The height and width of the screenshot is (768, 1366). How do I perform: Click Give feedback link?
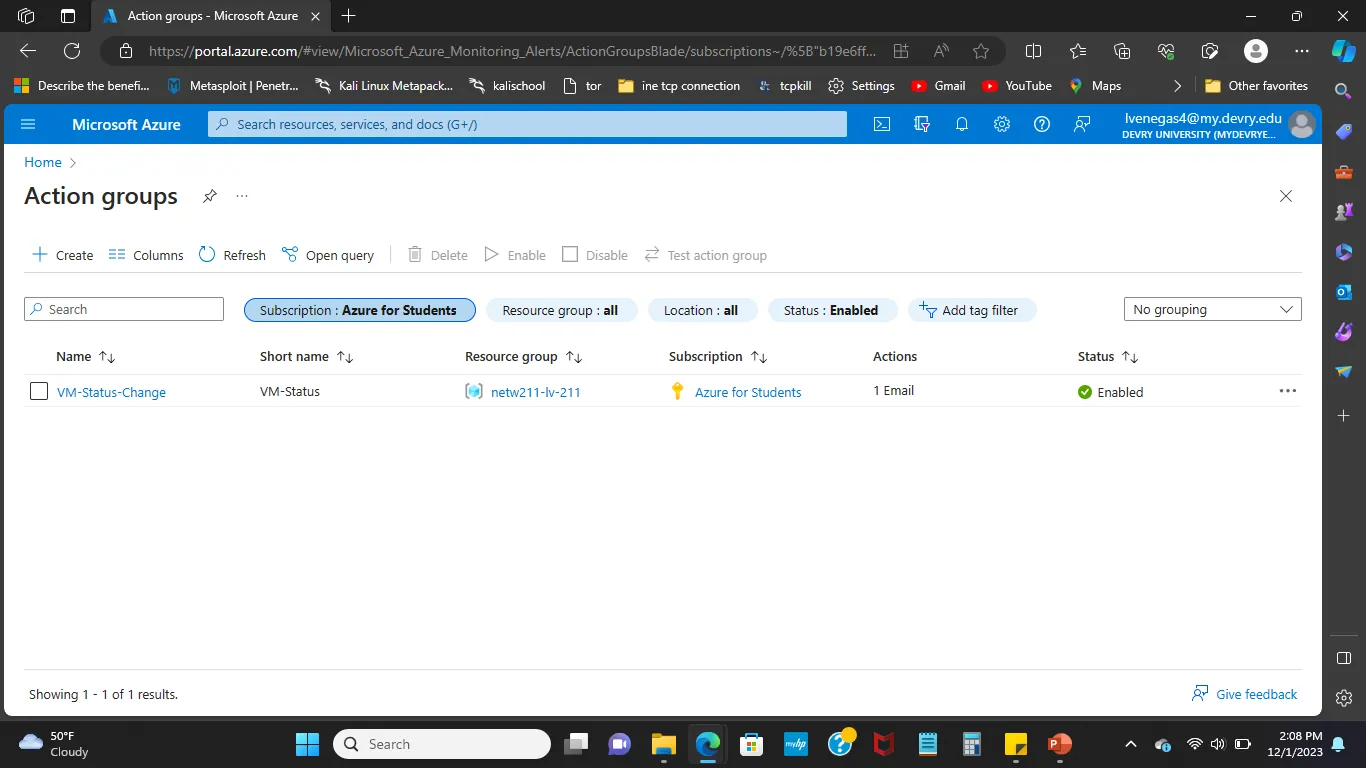coord(1245,694)
